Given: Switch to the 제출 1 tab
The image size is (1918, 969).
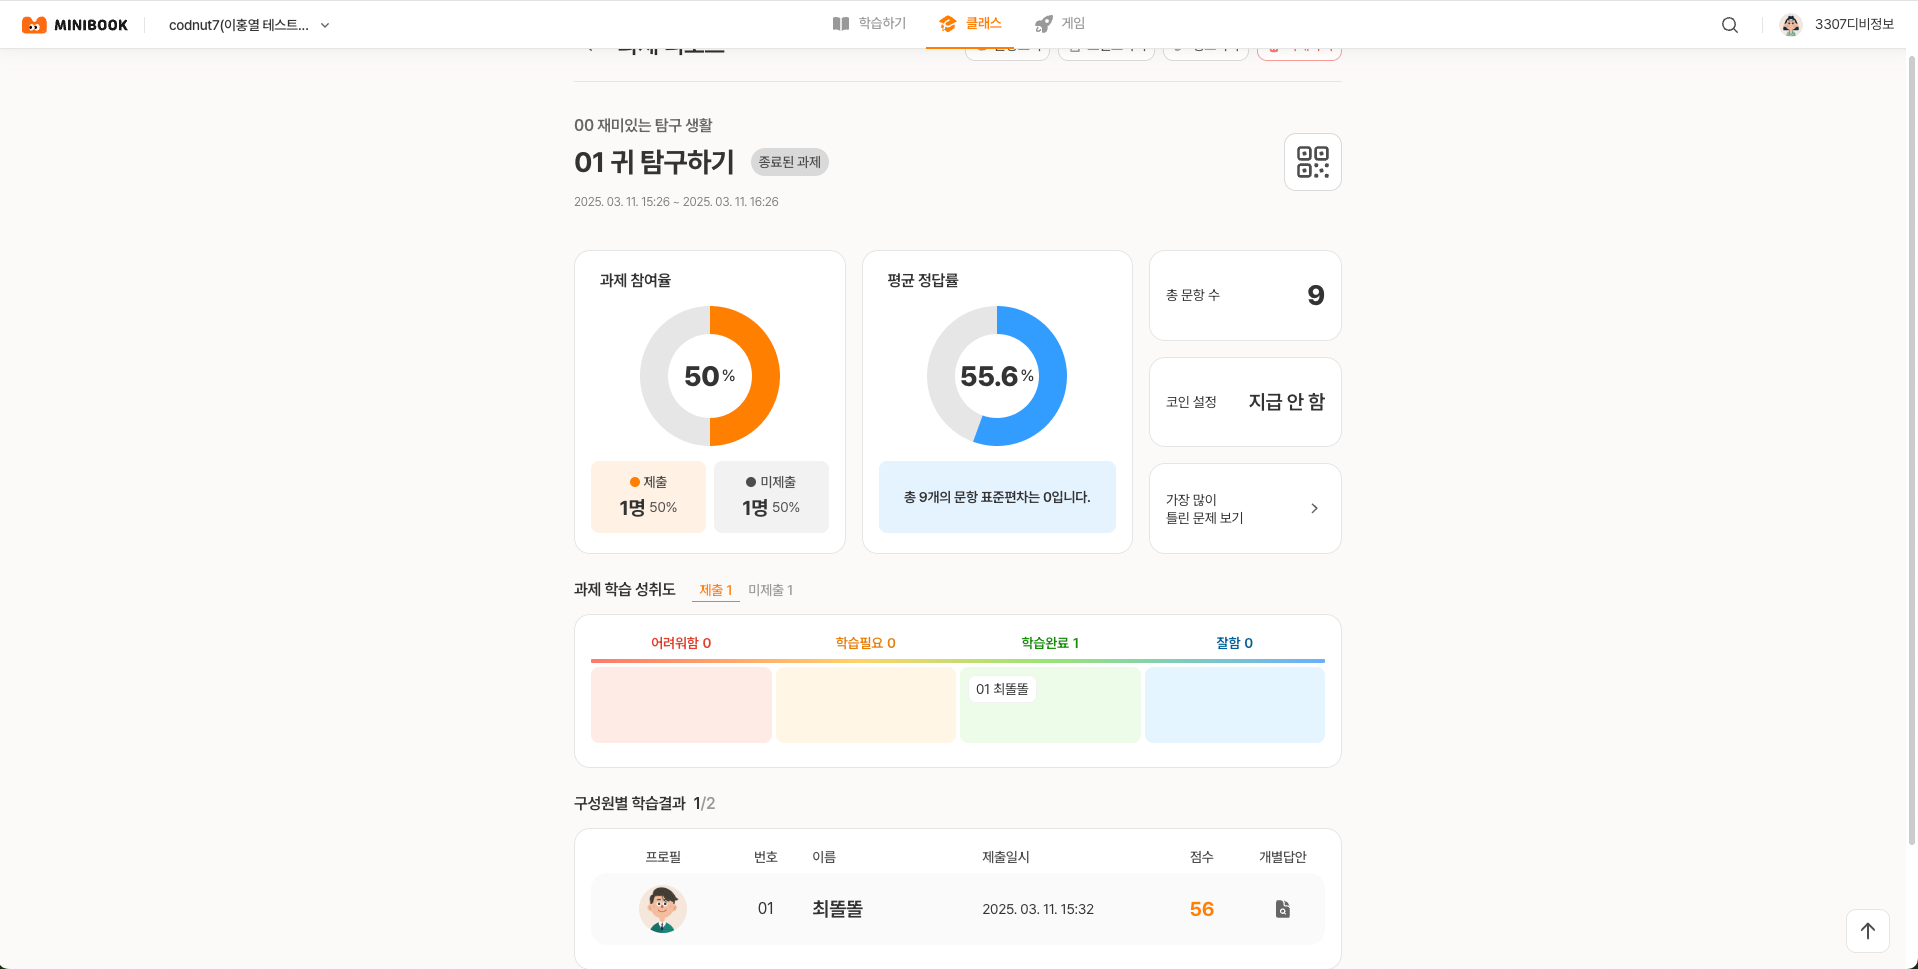Looking at the screenshot, I should 715,590.
